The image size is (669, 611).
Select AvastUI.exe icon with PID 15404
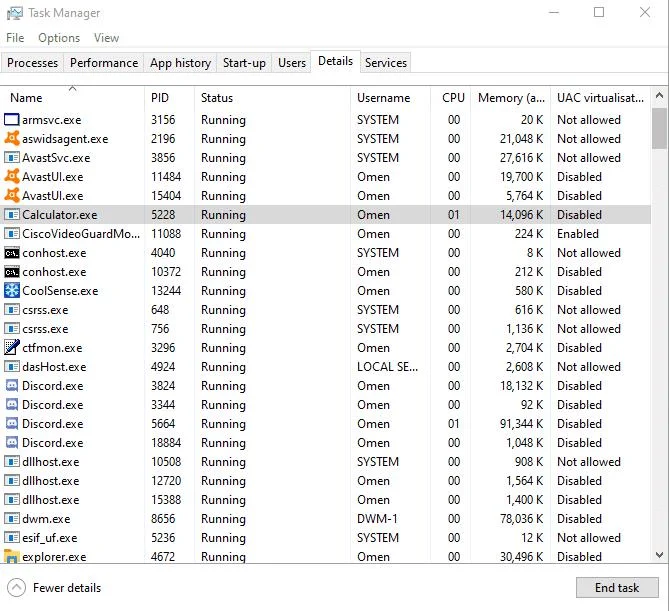coord(12,196)
